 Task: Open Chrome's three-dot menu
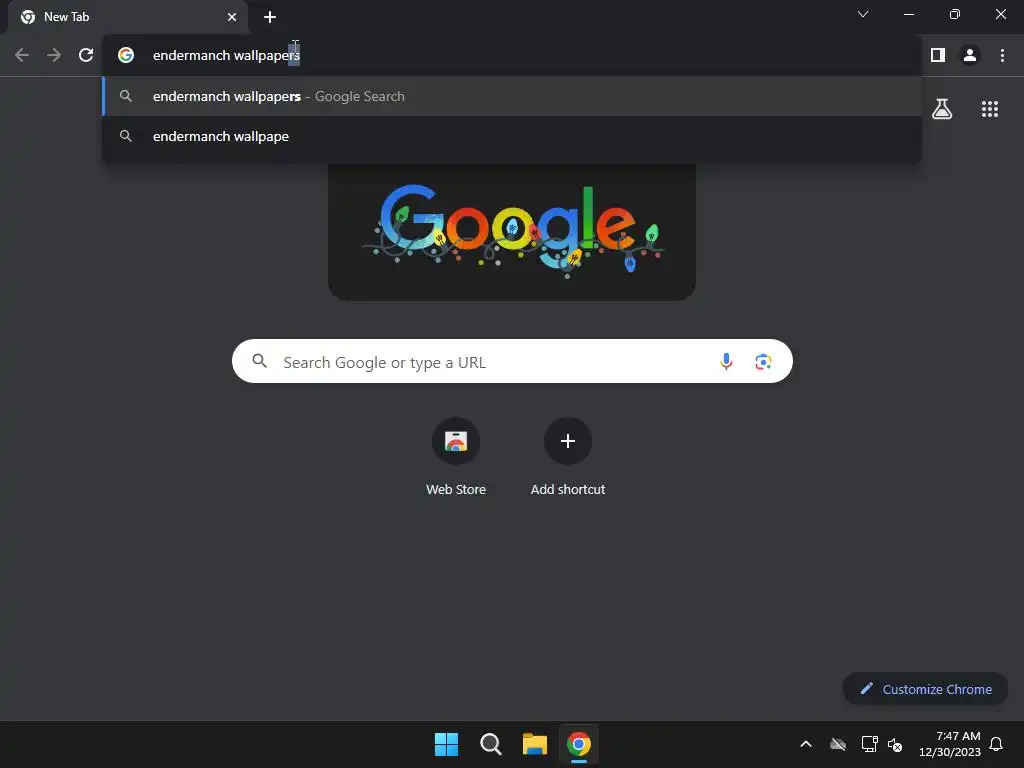click(1002, 56)
